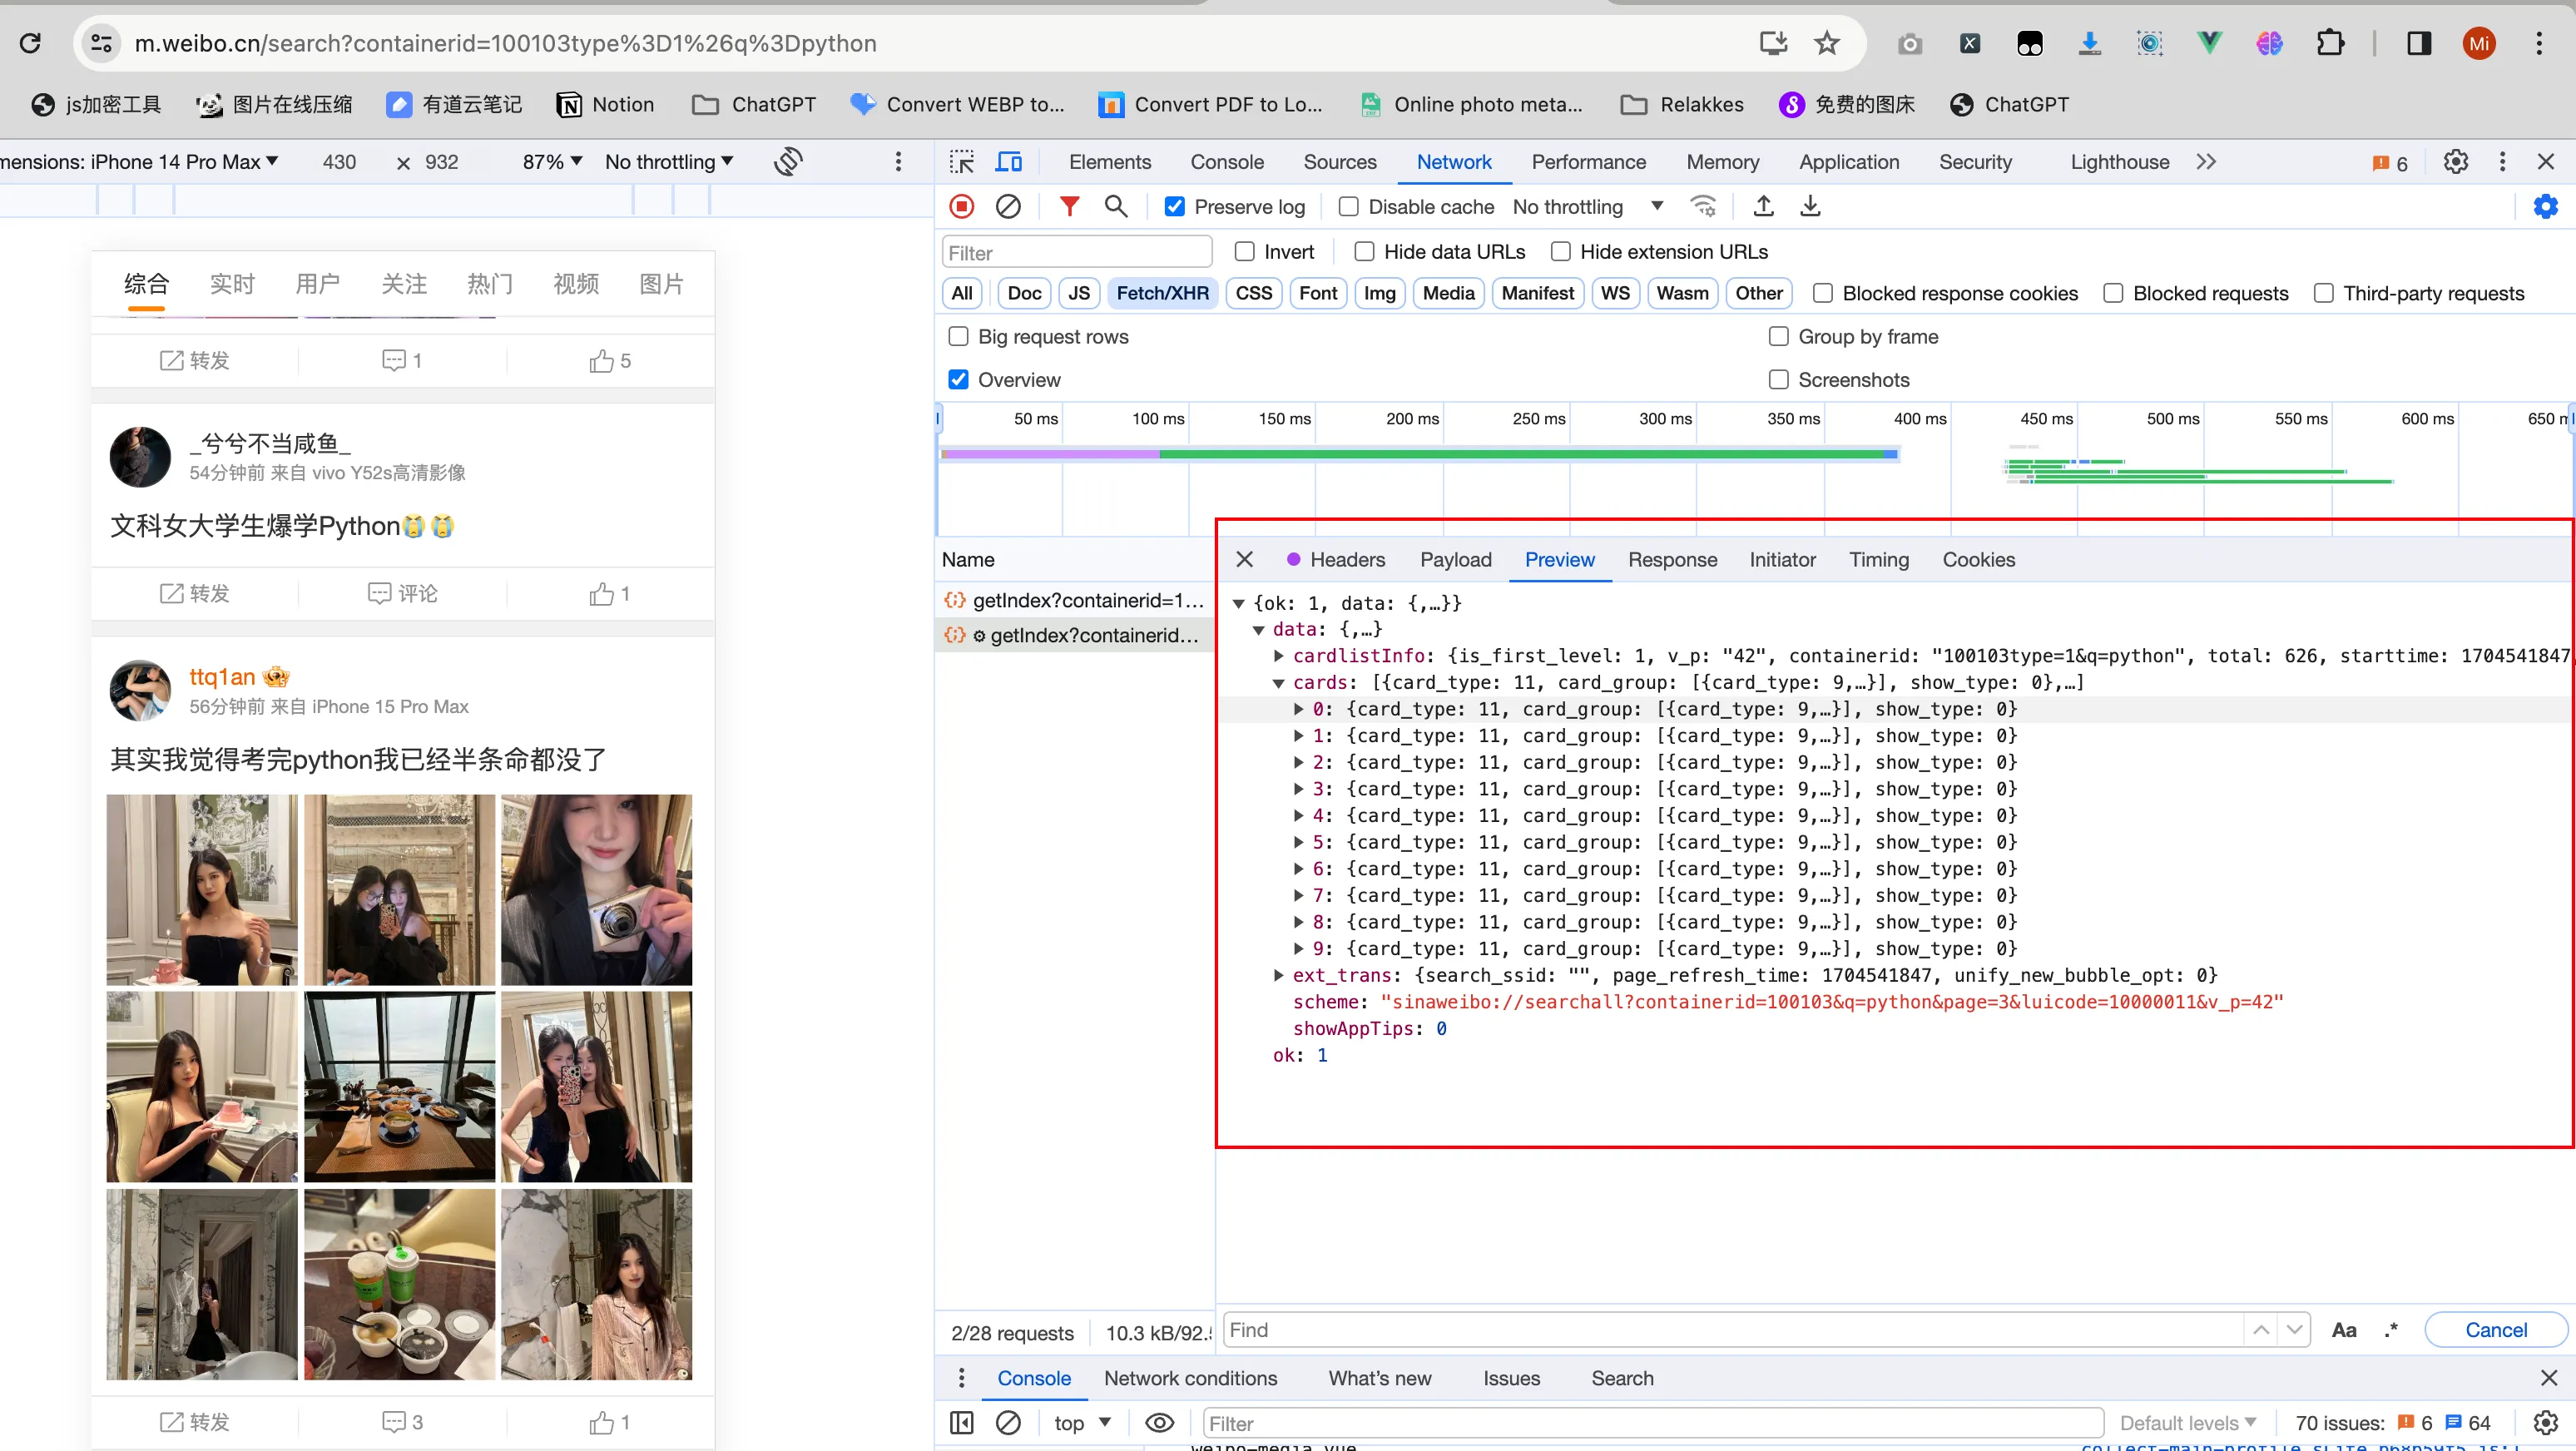Uncheck the Preserve log checkbox
The width and height of the screenshot is (2576, 1451).
1175,207
